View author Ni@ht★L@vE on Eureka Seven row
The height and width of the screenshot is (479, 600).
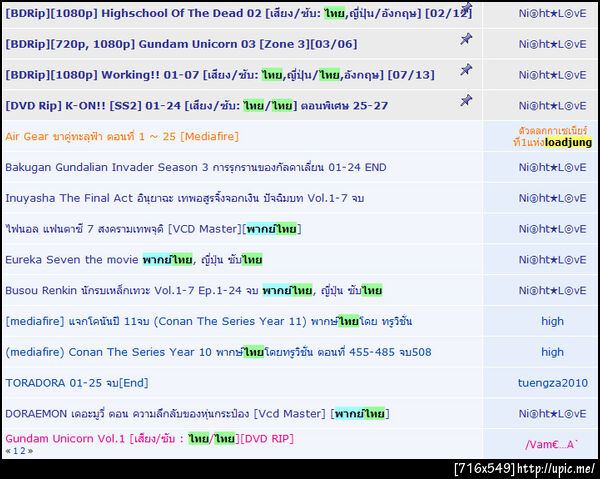pos(553,260)
